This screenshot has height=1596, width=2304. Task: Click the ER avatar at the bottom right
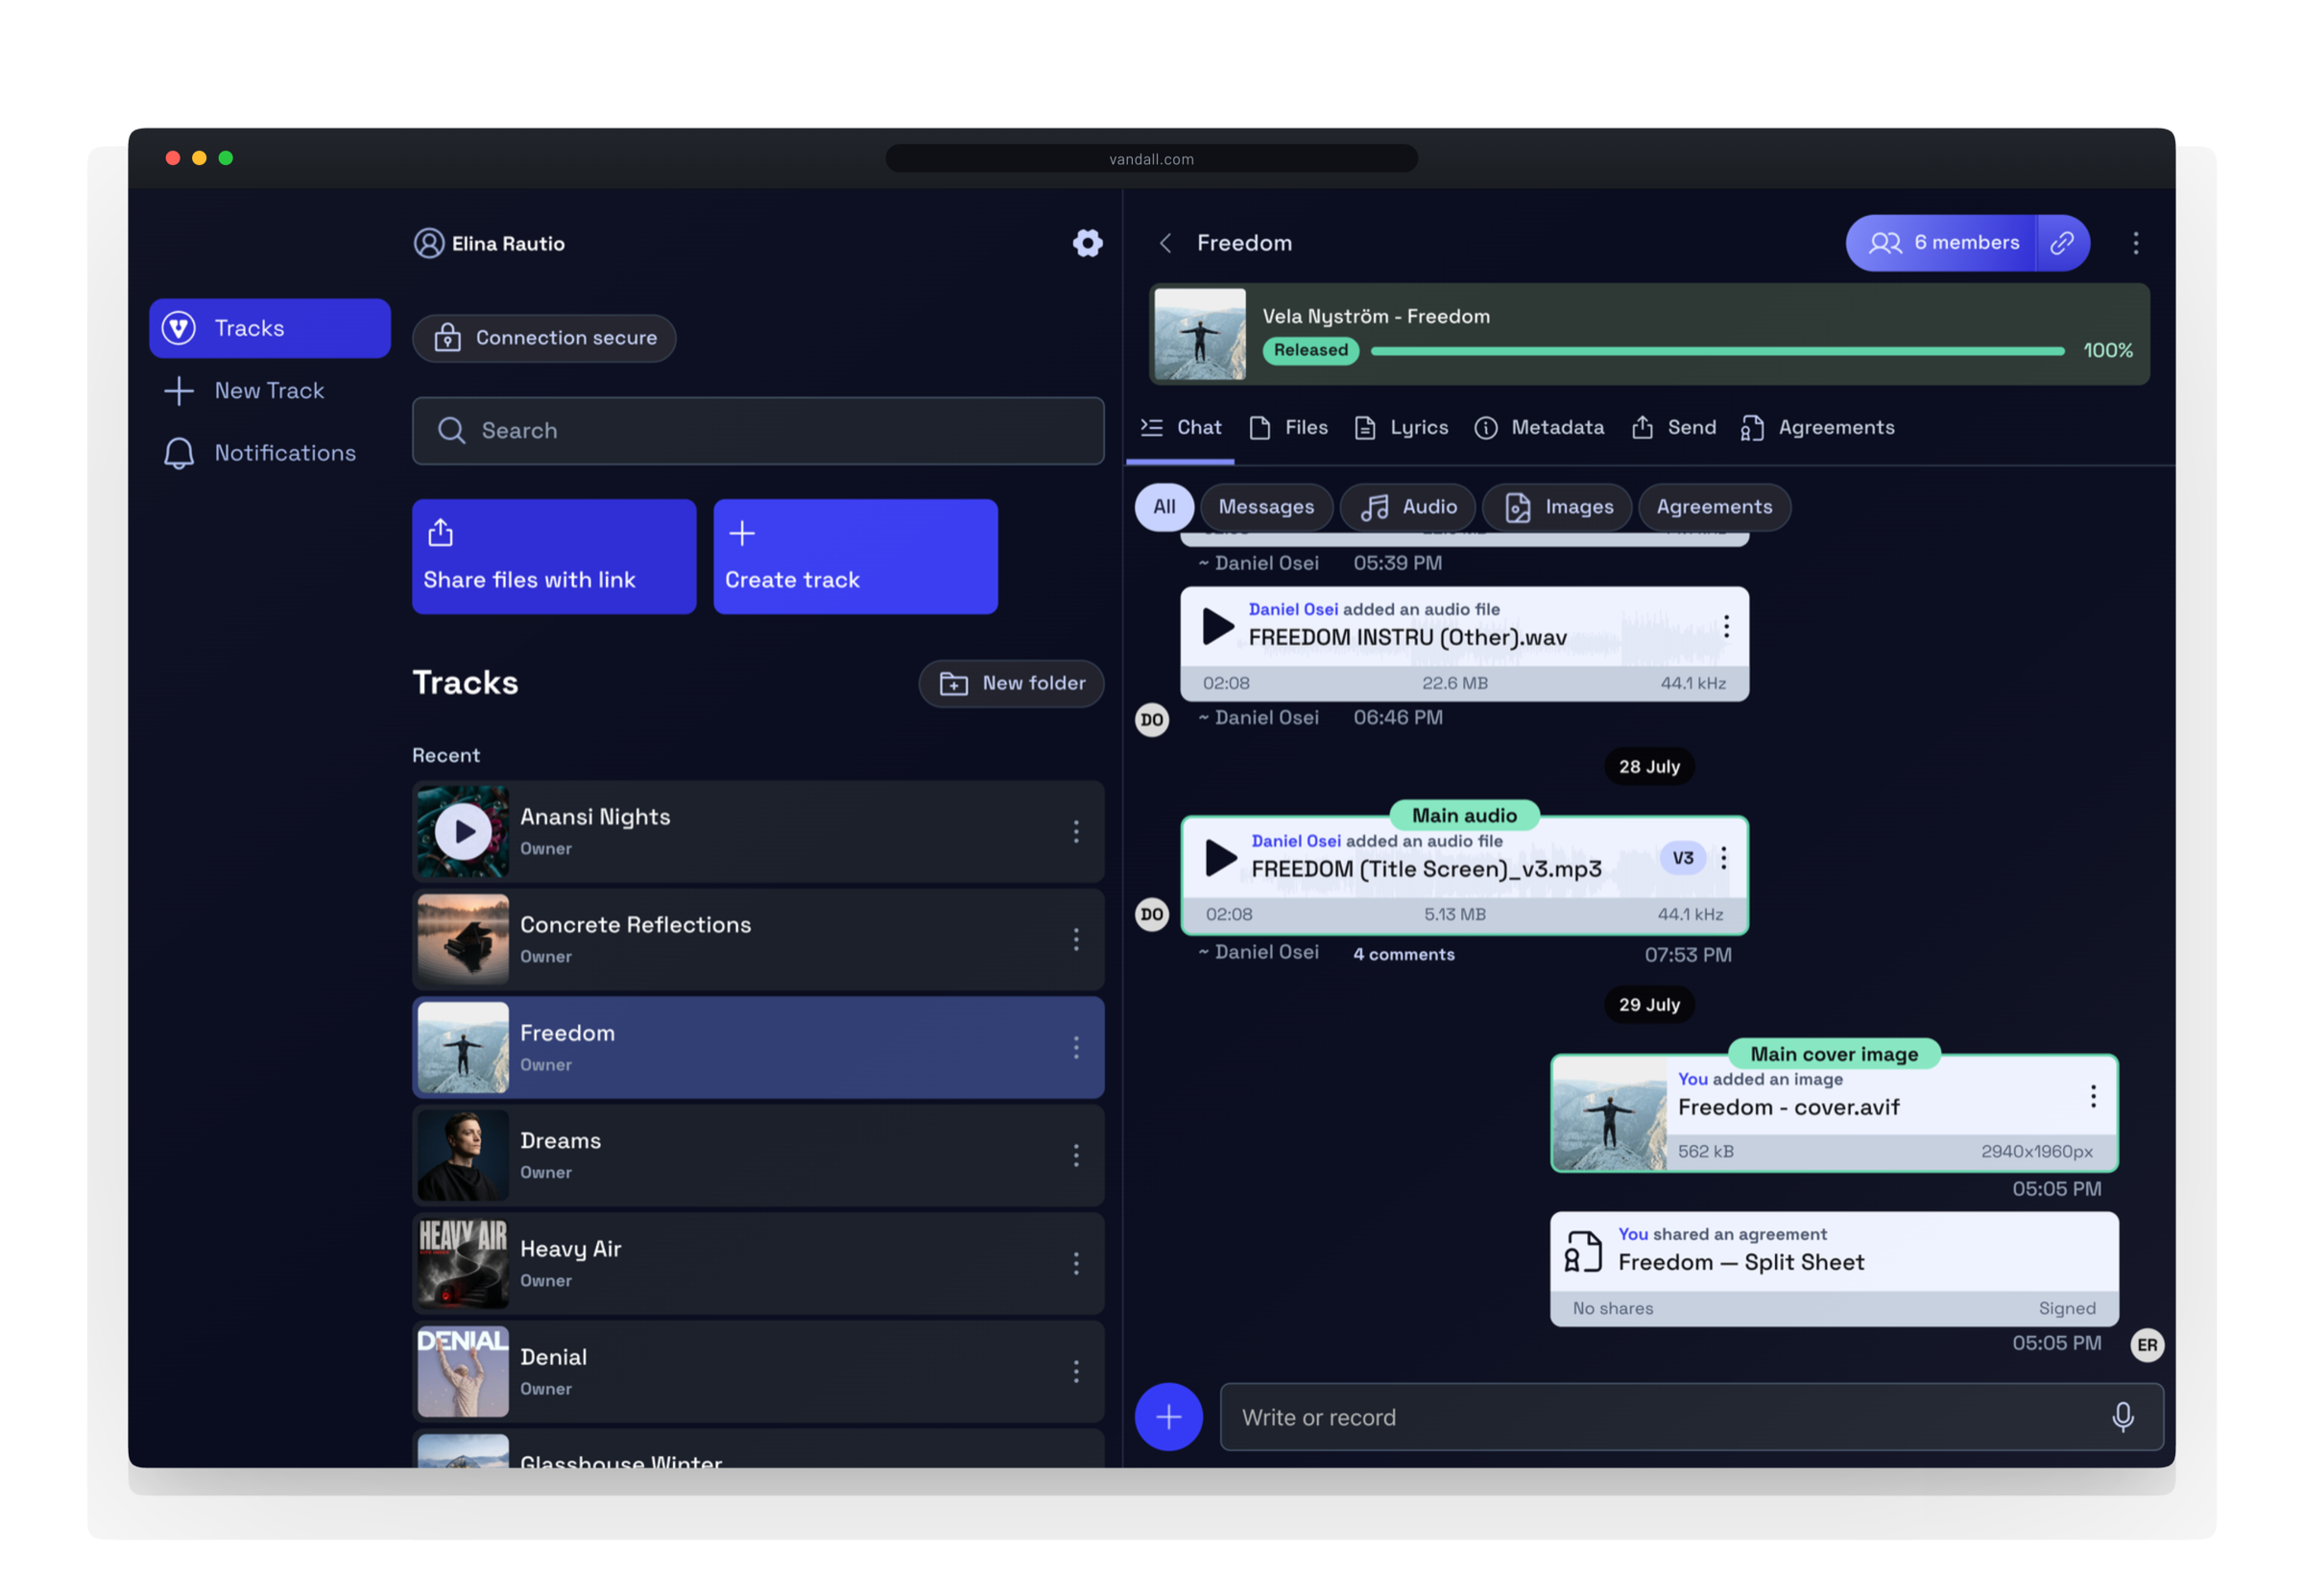pyautogui.click(x=2147, y=1345)
